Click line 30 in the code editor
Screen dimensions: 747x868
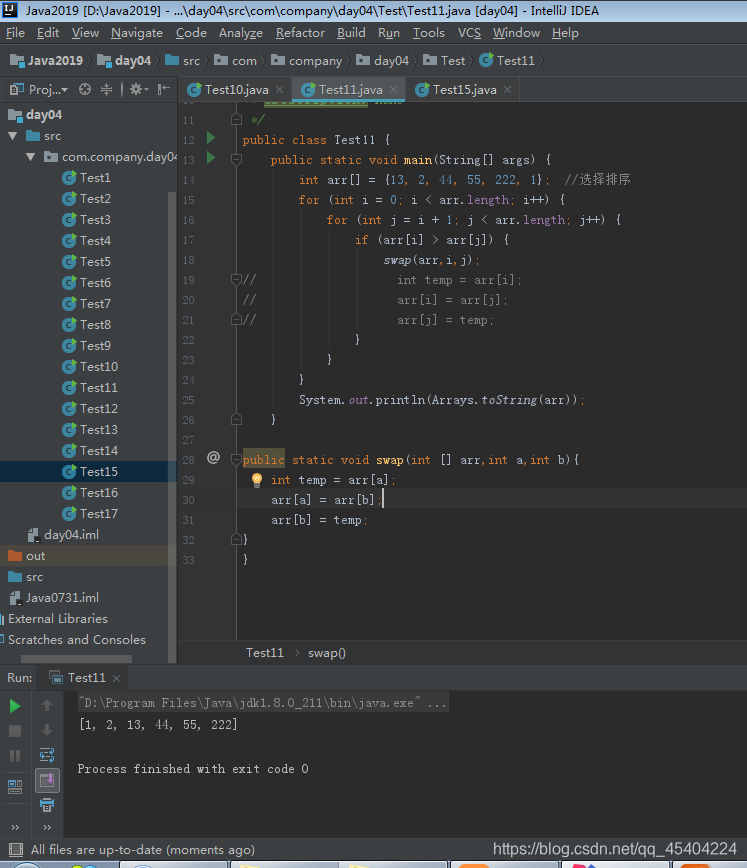492,500
